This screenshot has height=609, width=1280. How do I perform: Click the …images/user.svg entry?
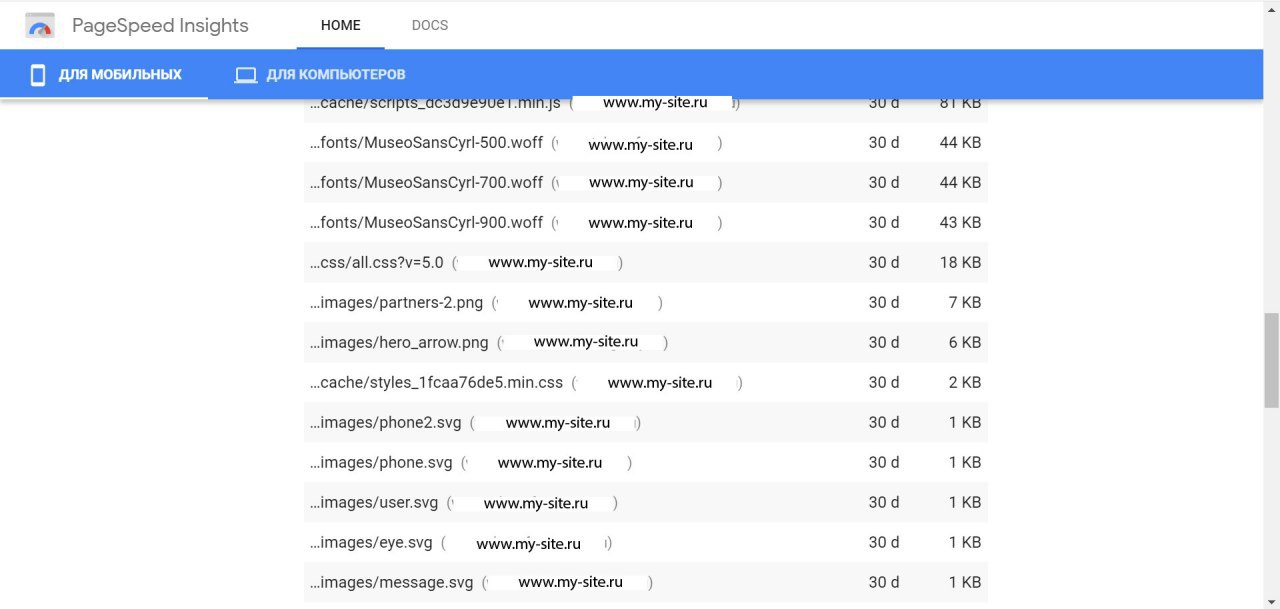click(x=375, y=502)
